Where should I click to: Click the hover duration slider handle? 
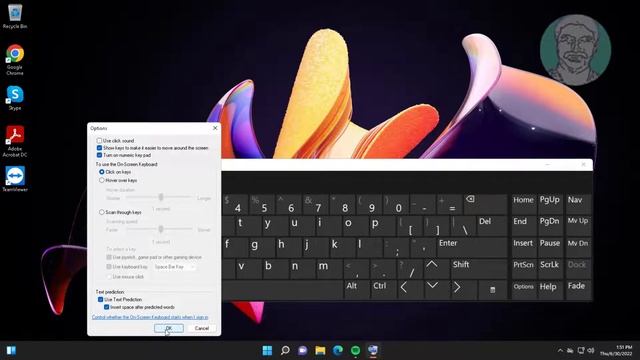161,197
